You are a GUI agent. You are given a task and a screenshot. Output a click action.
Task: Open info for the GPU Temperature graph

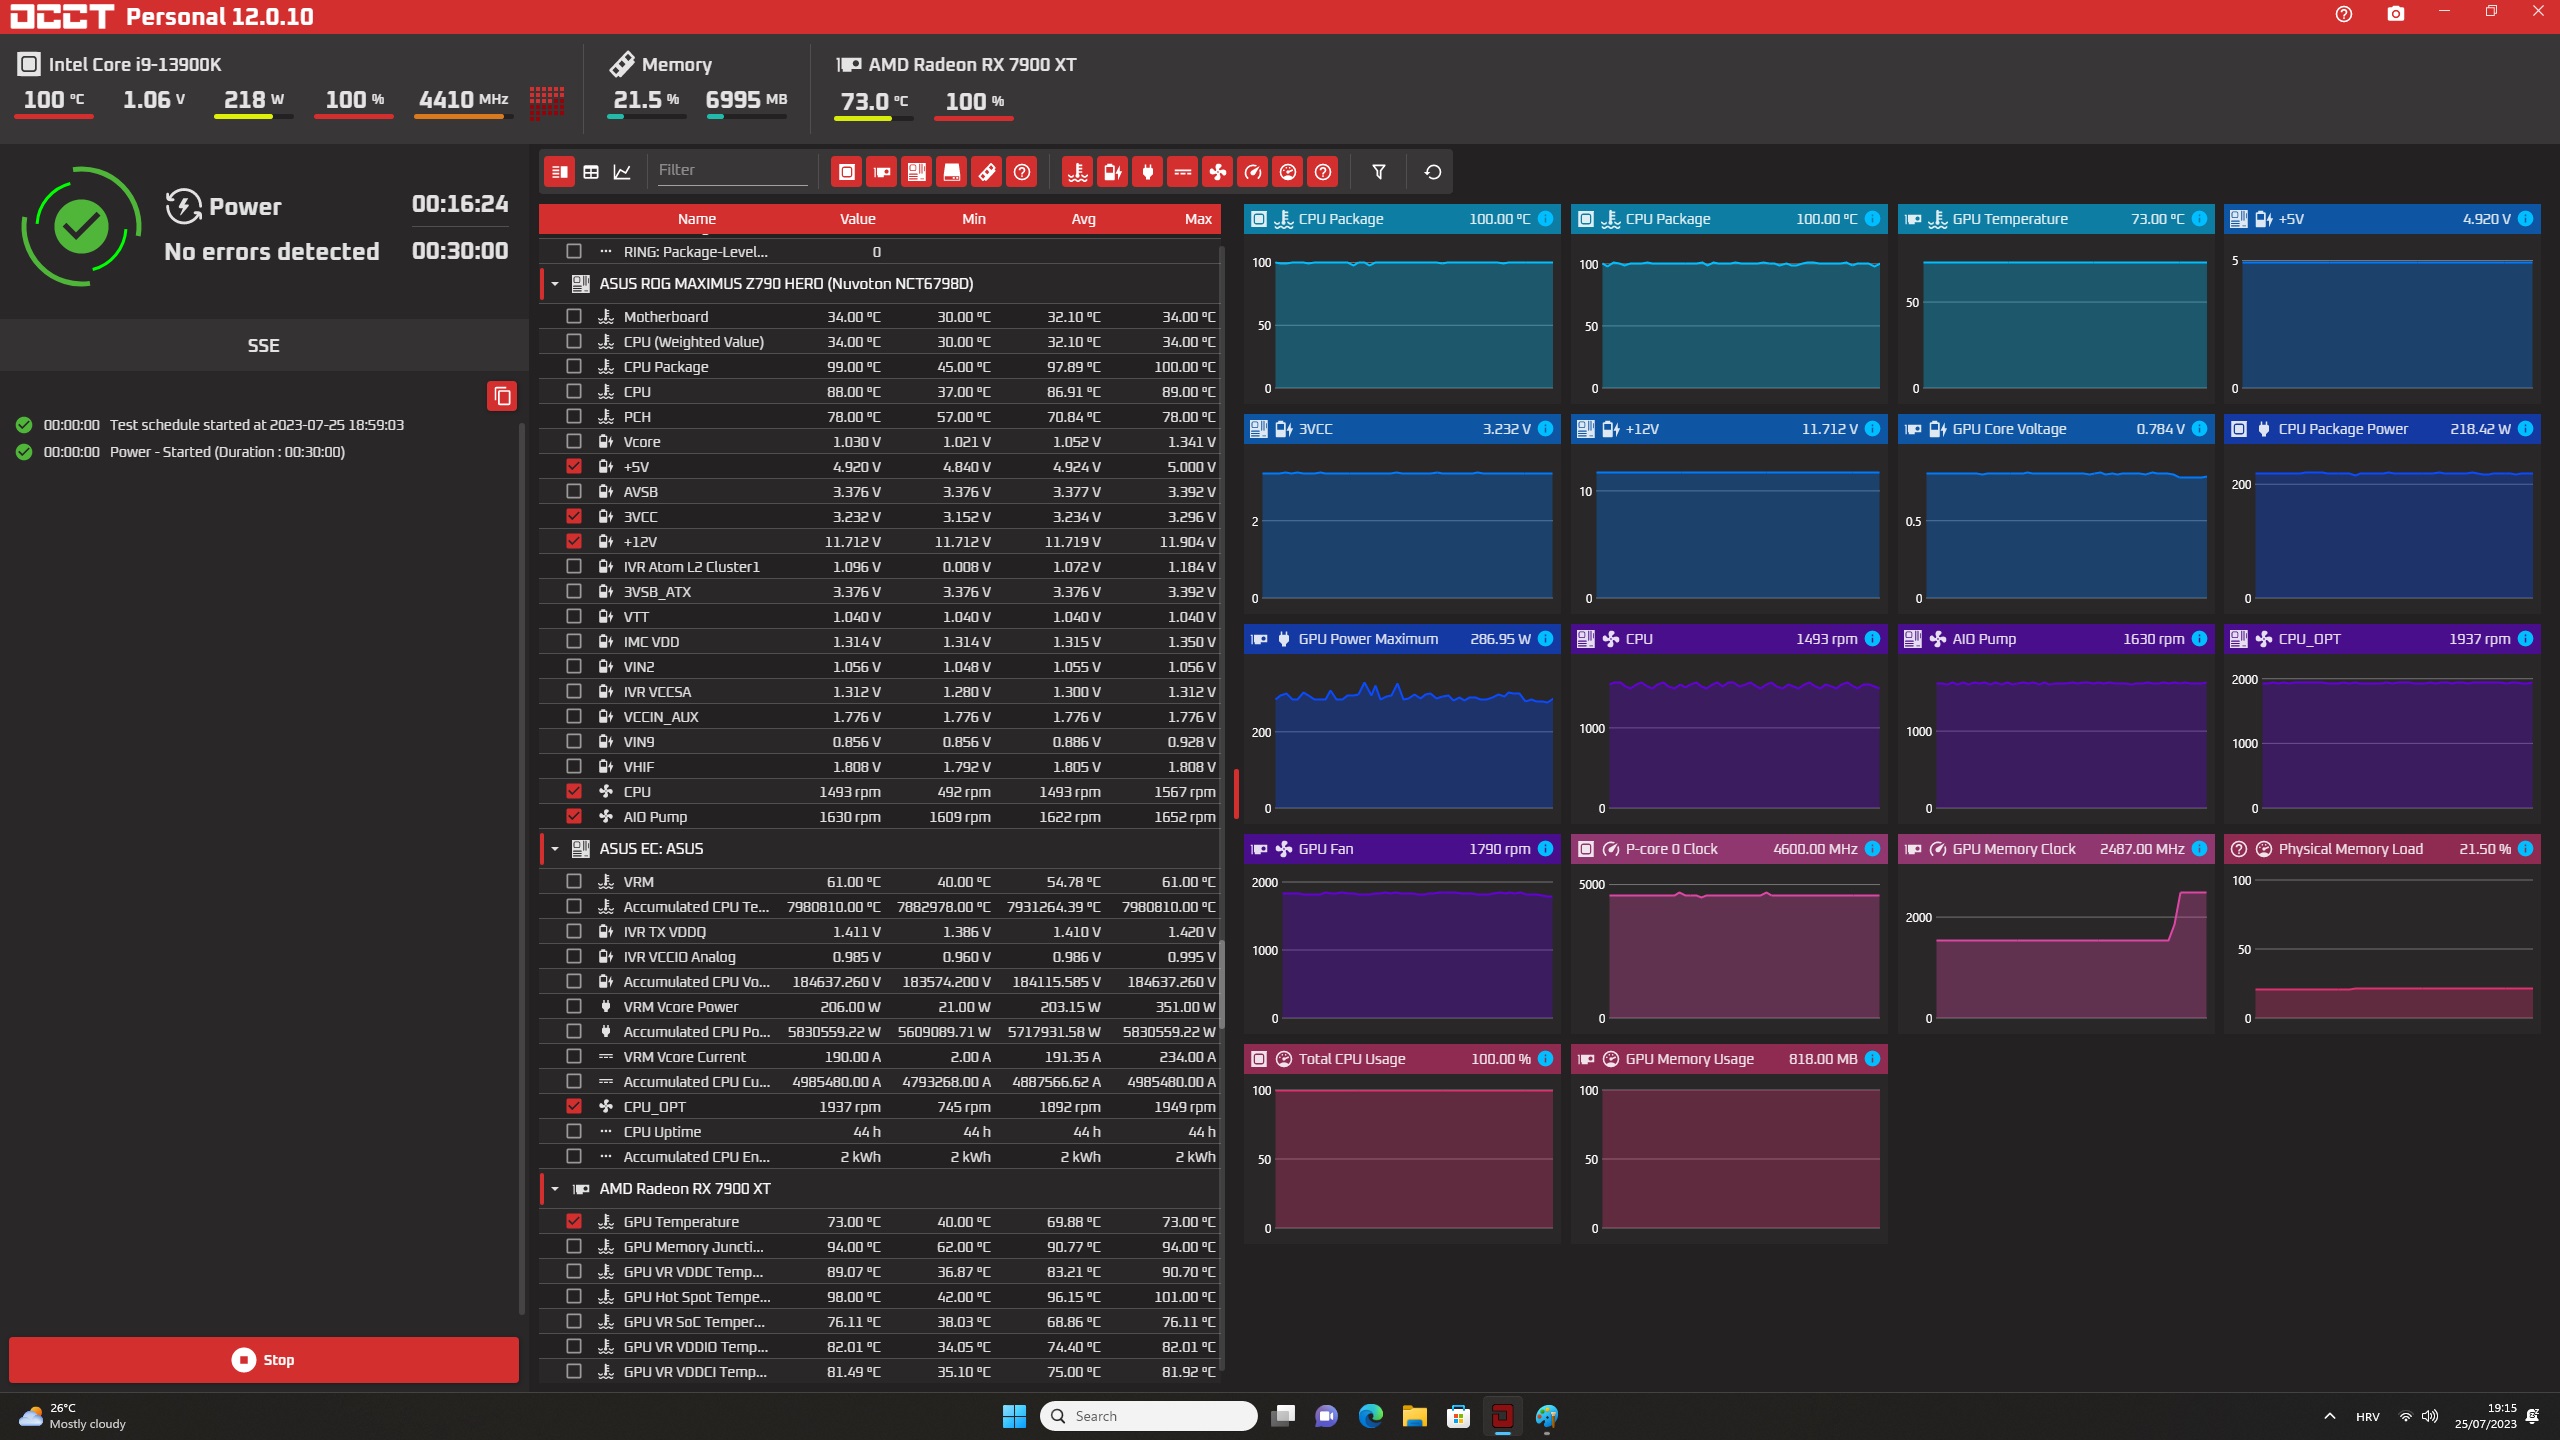(2199, 219)
